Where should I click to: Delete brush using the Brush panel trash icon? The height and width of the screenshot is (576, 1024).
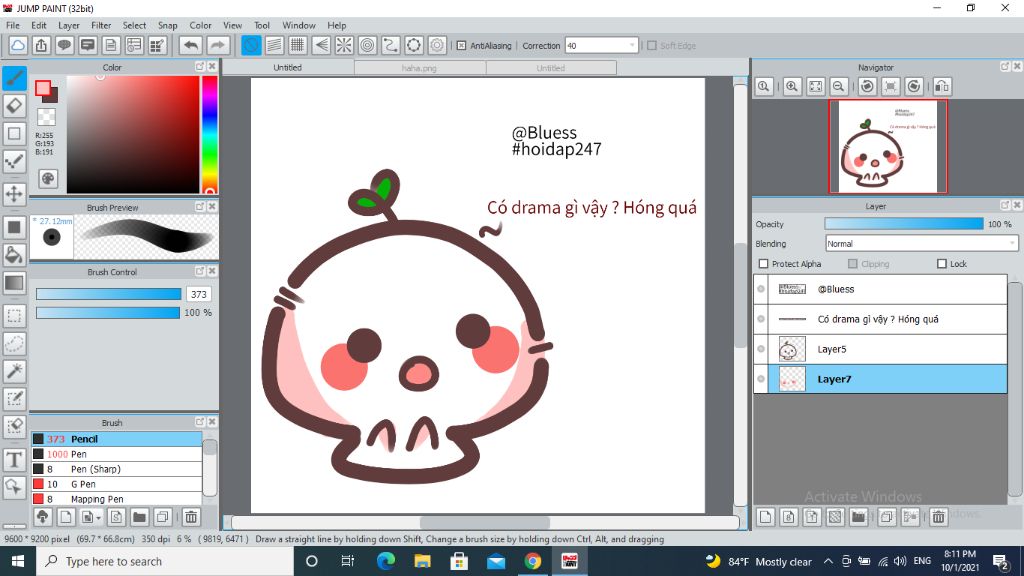(x=191, y=517)
